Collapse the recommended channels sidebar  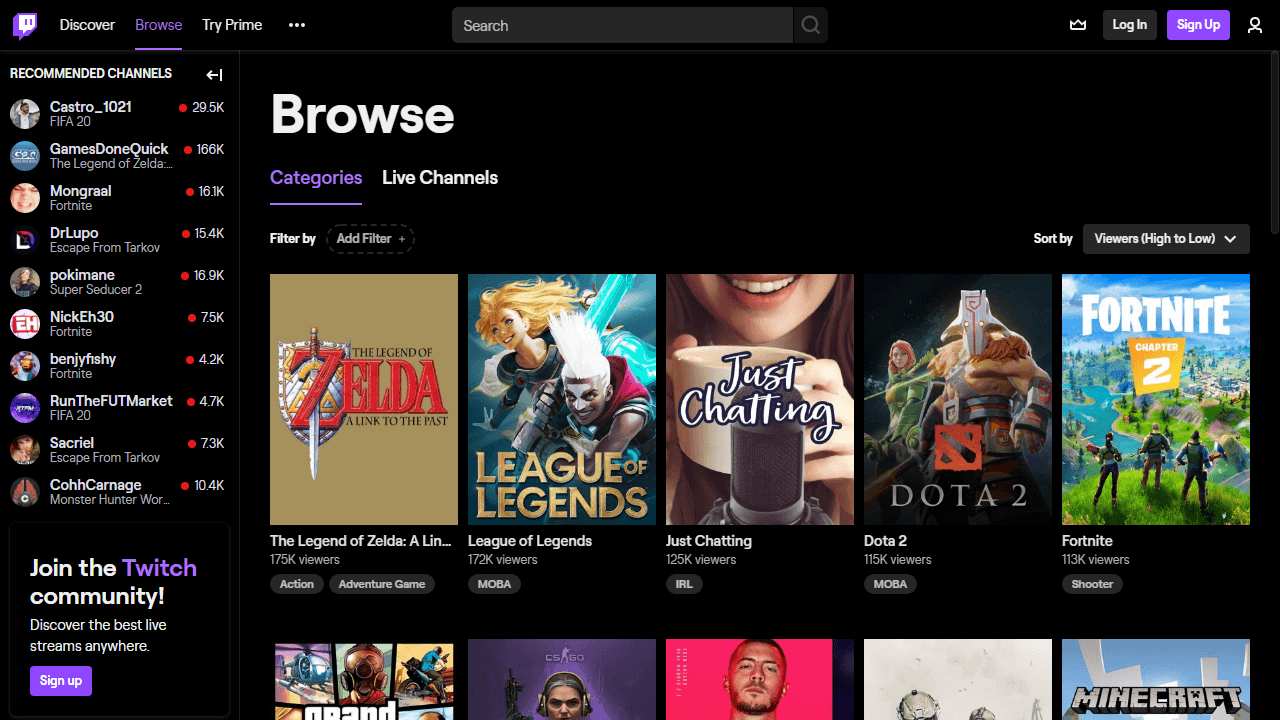click(x=214, y=74)
